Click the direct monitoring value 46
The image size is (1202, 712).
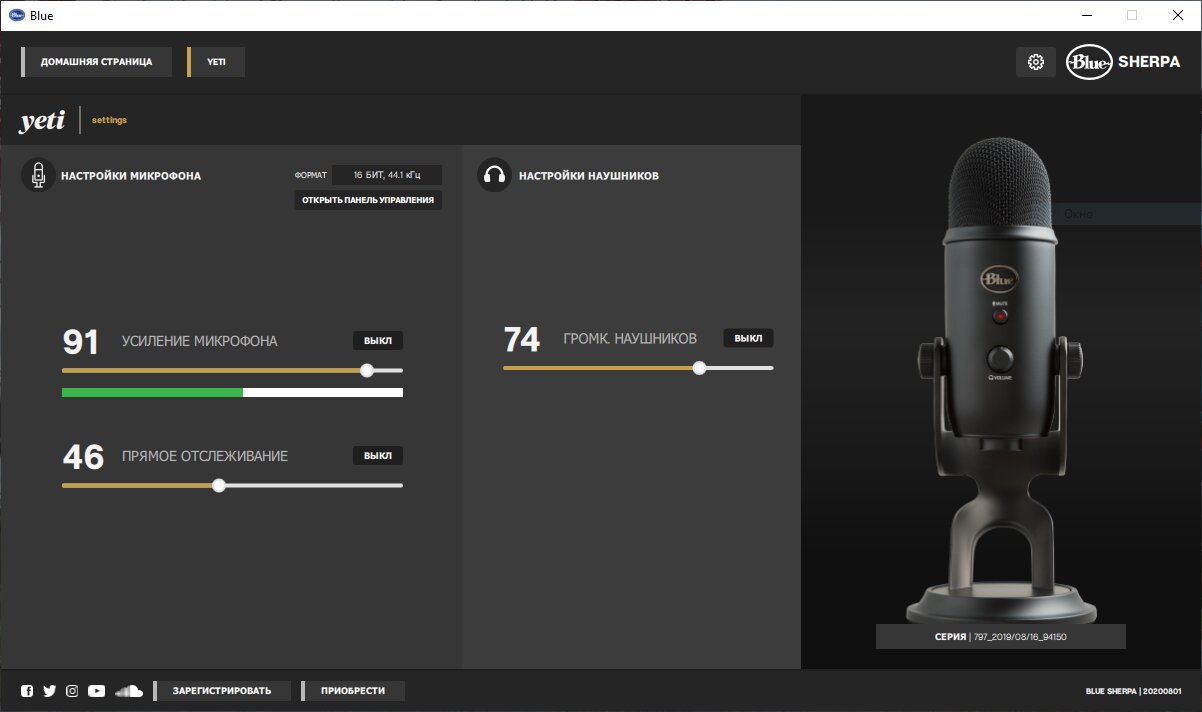pos(83,457)
